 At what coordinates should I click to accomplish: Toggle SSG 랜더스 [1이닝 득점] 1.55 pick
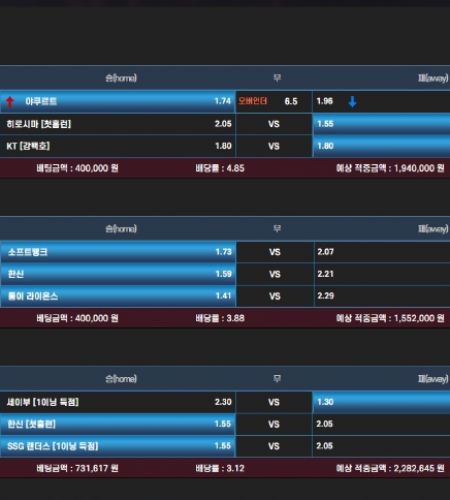point(118,446)
